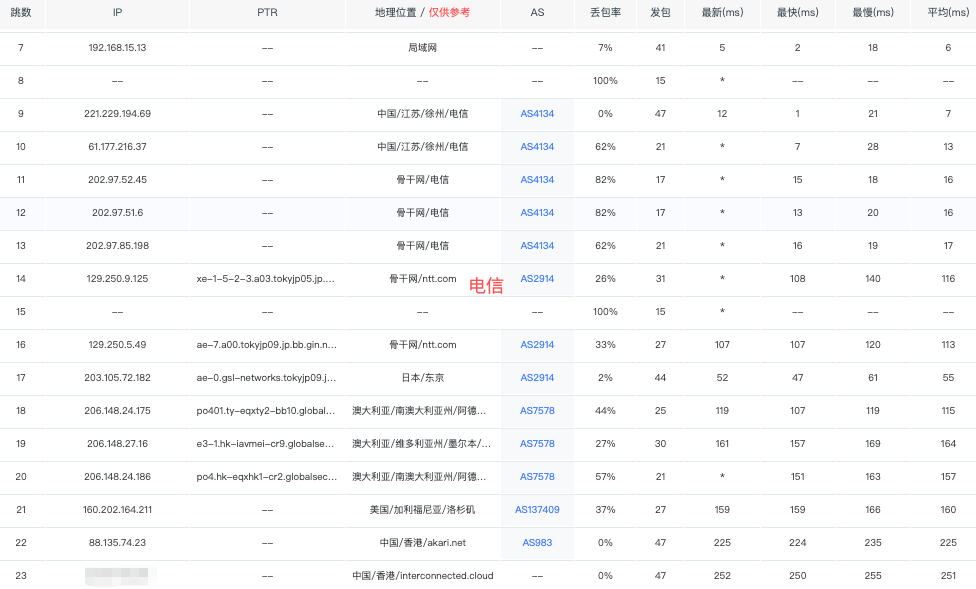
Task: Open AS7578 link for IP 206.148.24.175
Action: tap(537, 411)
